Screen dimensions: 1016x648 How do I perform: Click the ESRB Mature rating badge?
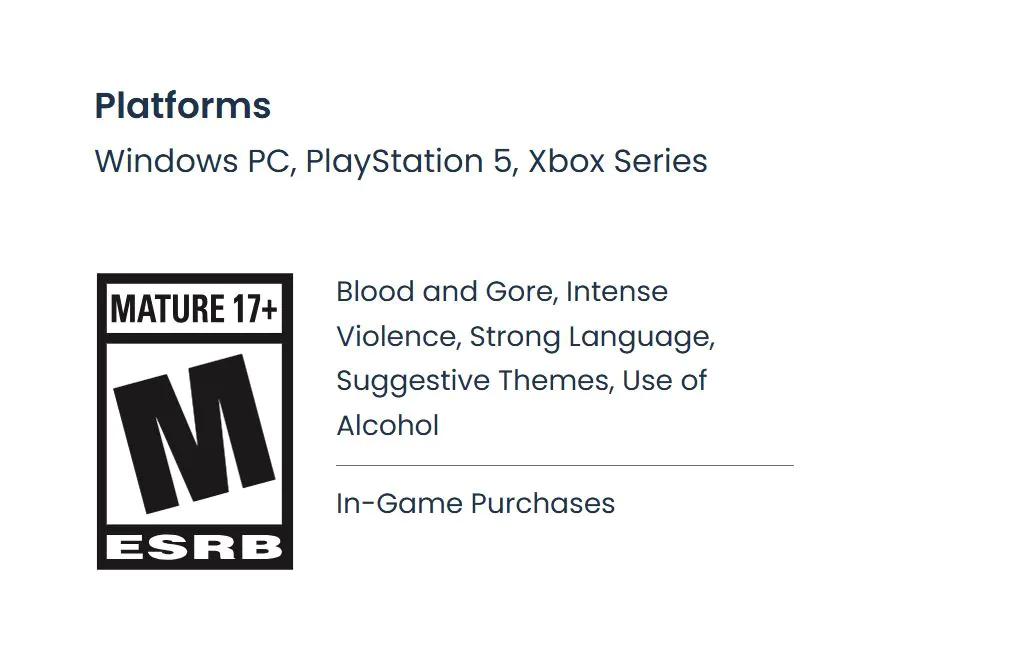[x=194, y=421]
